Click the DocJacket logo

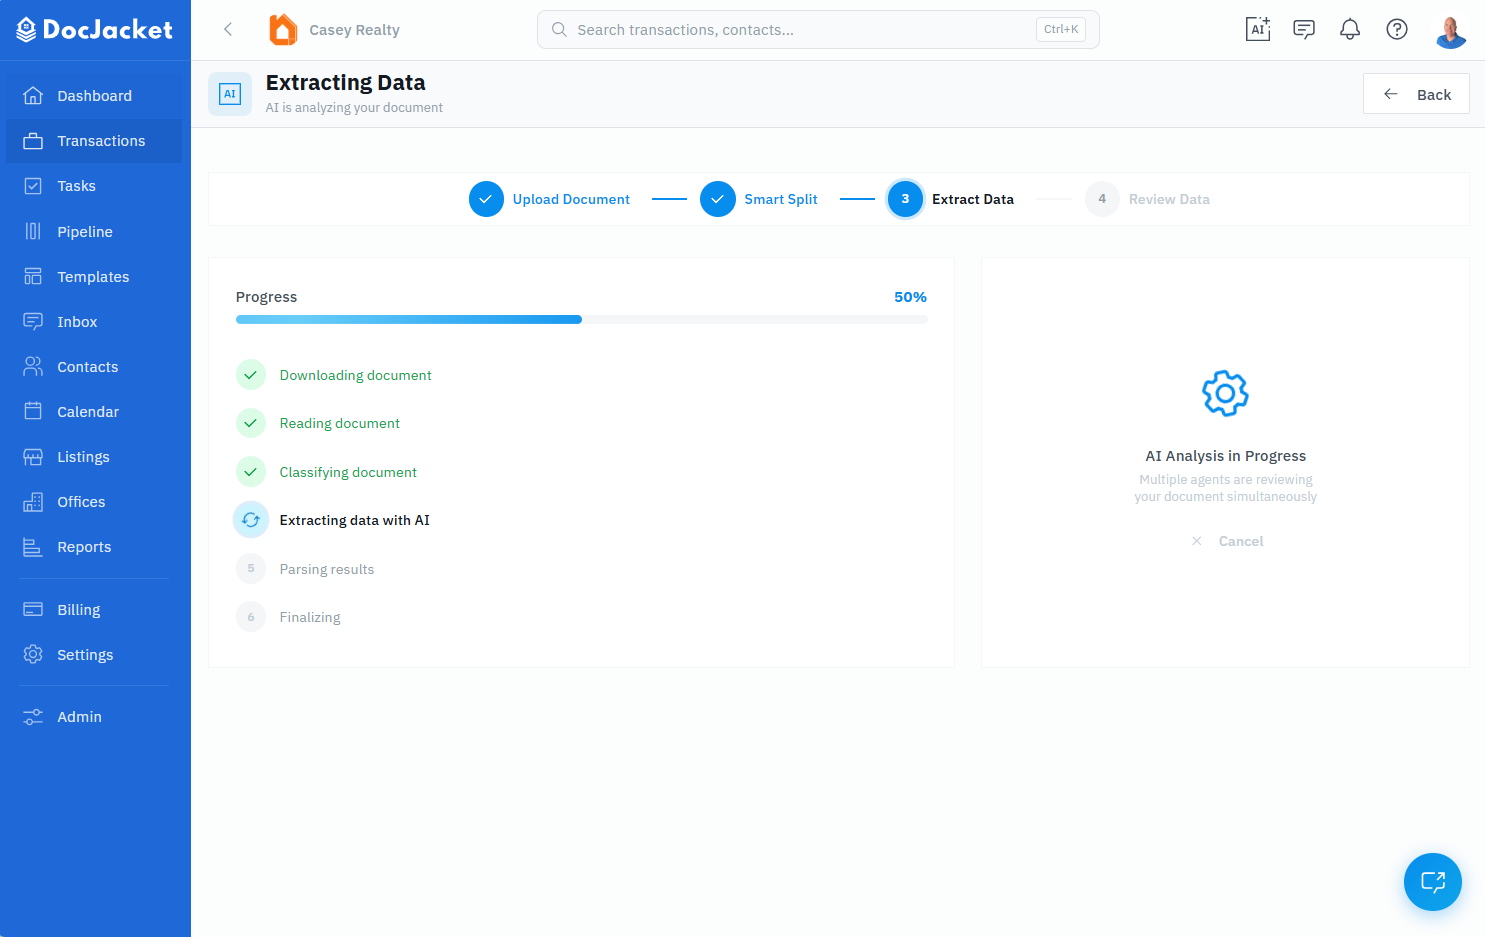click(x=94, y=29)
